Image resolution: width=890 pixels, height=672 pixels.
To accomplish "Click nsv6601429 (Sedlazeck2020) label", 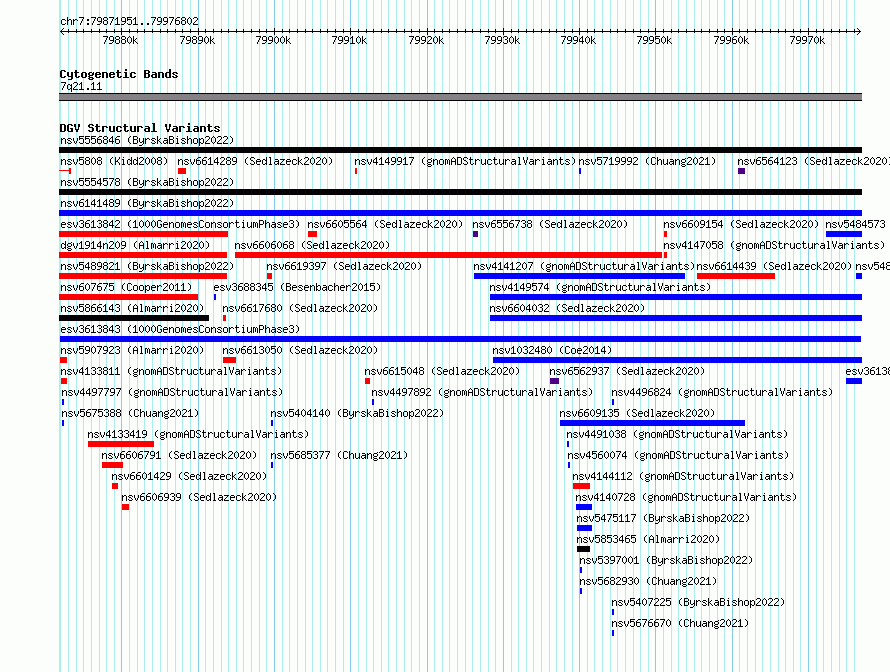I will pos(189,476).
